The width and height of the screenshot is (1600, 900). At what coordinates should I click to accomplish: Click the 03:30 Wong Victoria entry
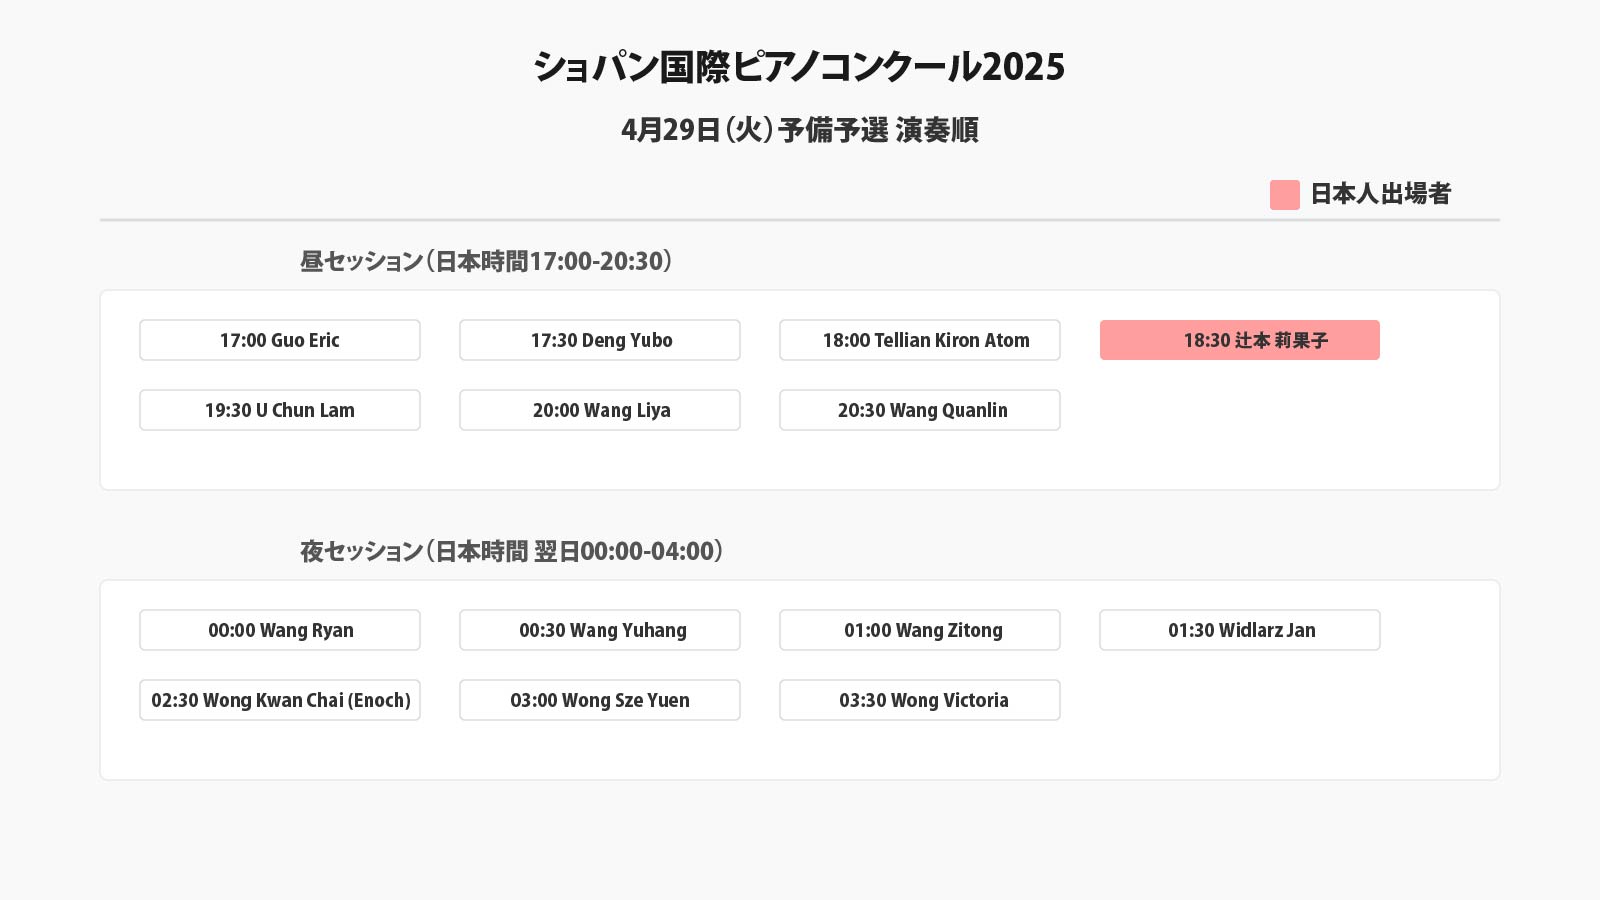click(920, 700)
